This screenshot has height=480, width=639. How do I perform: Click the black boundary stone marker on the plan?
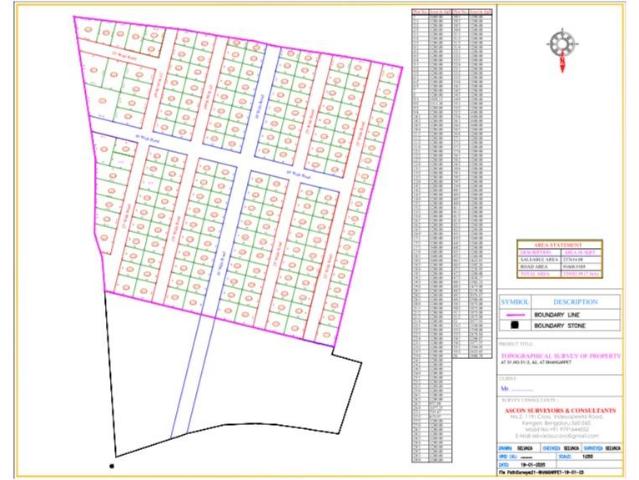[x=112, y=466]
